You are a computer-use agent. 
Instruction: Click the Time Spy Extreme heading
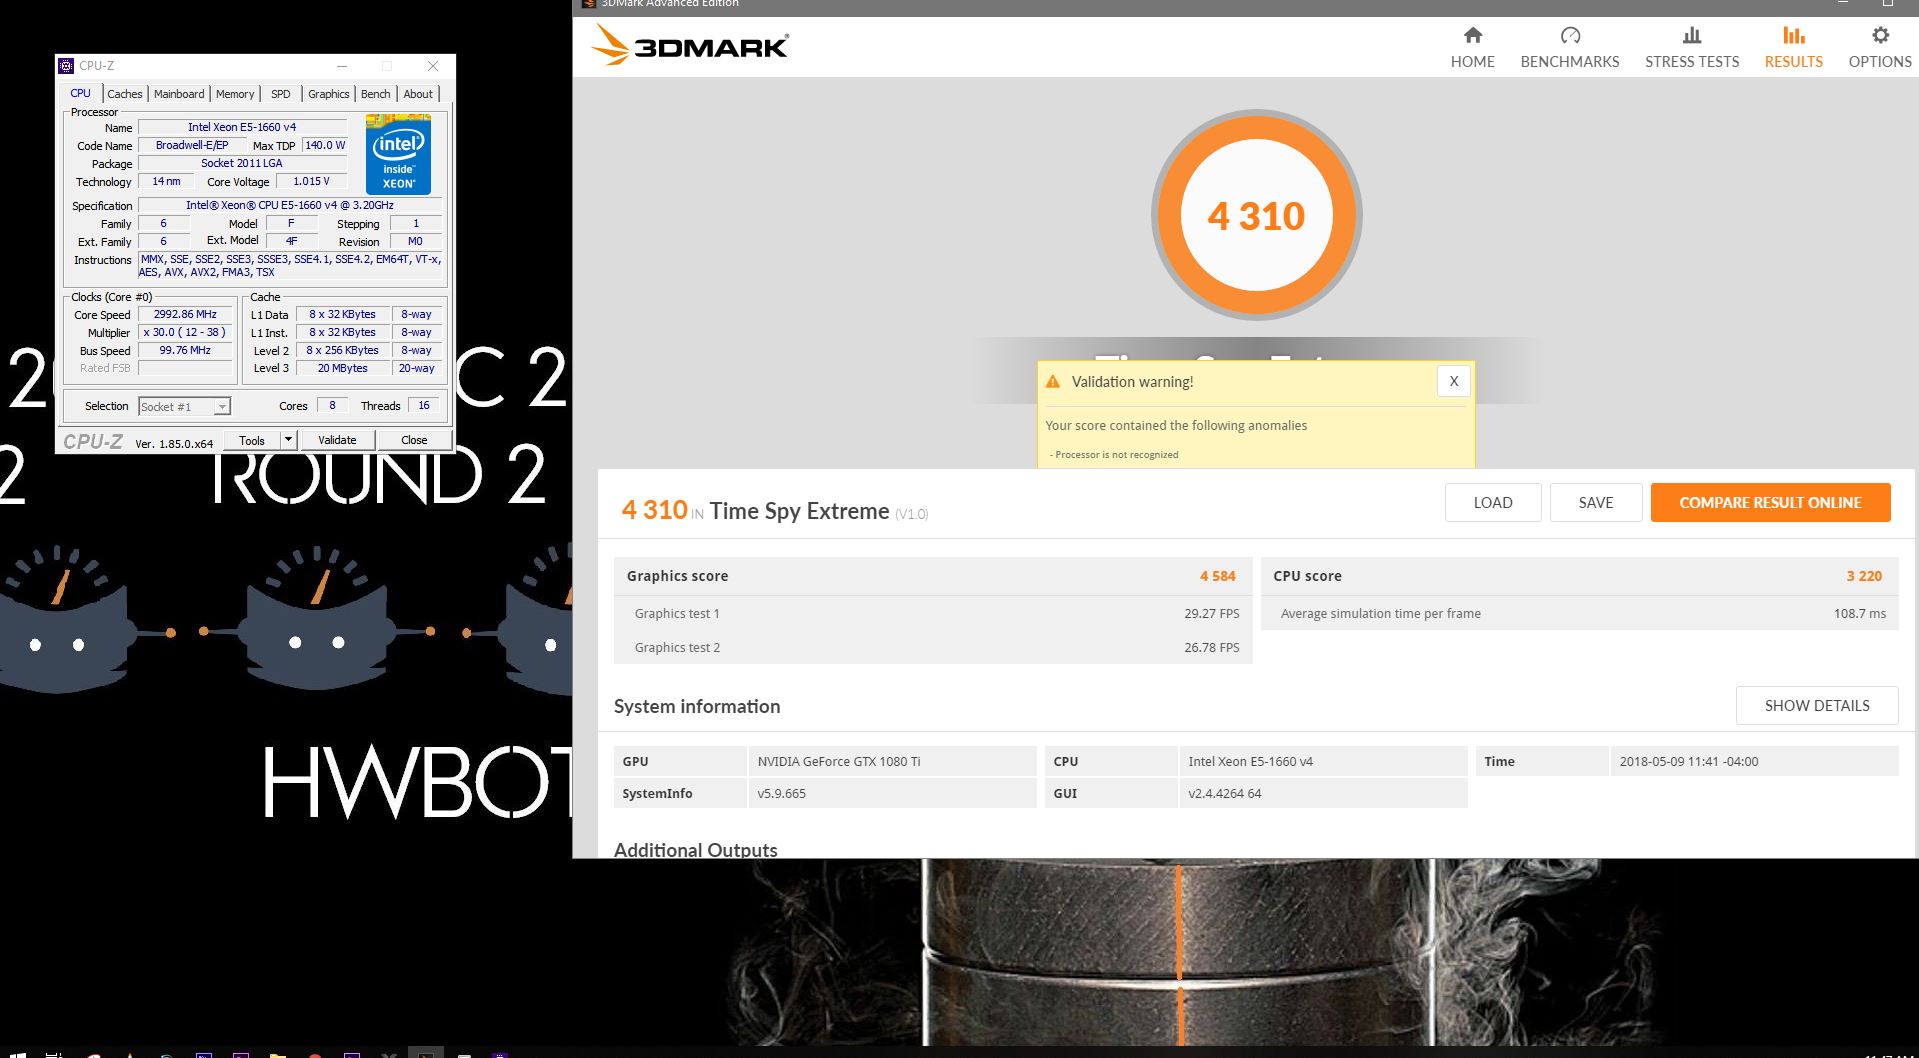pyautogui.click(x=799, y=511)
